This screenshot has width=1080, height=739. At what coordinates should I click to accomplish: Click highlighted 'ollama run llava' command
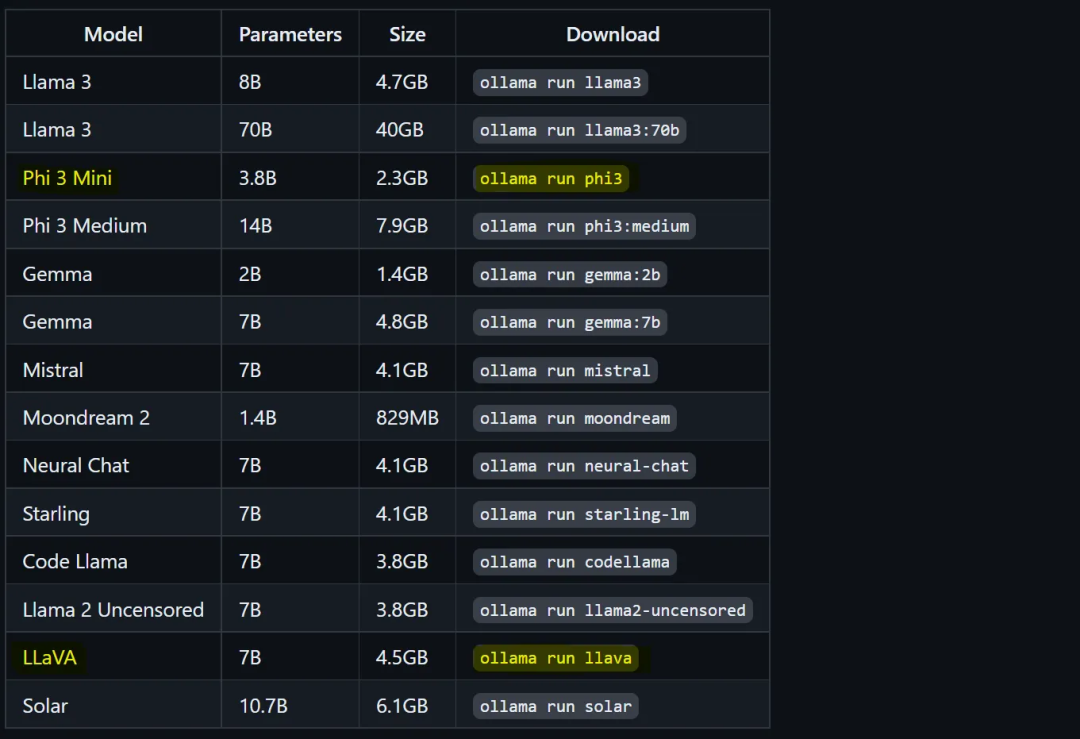point(556,658)
